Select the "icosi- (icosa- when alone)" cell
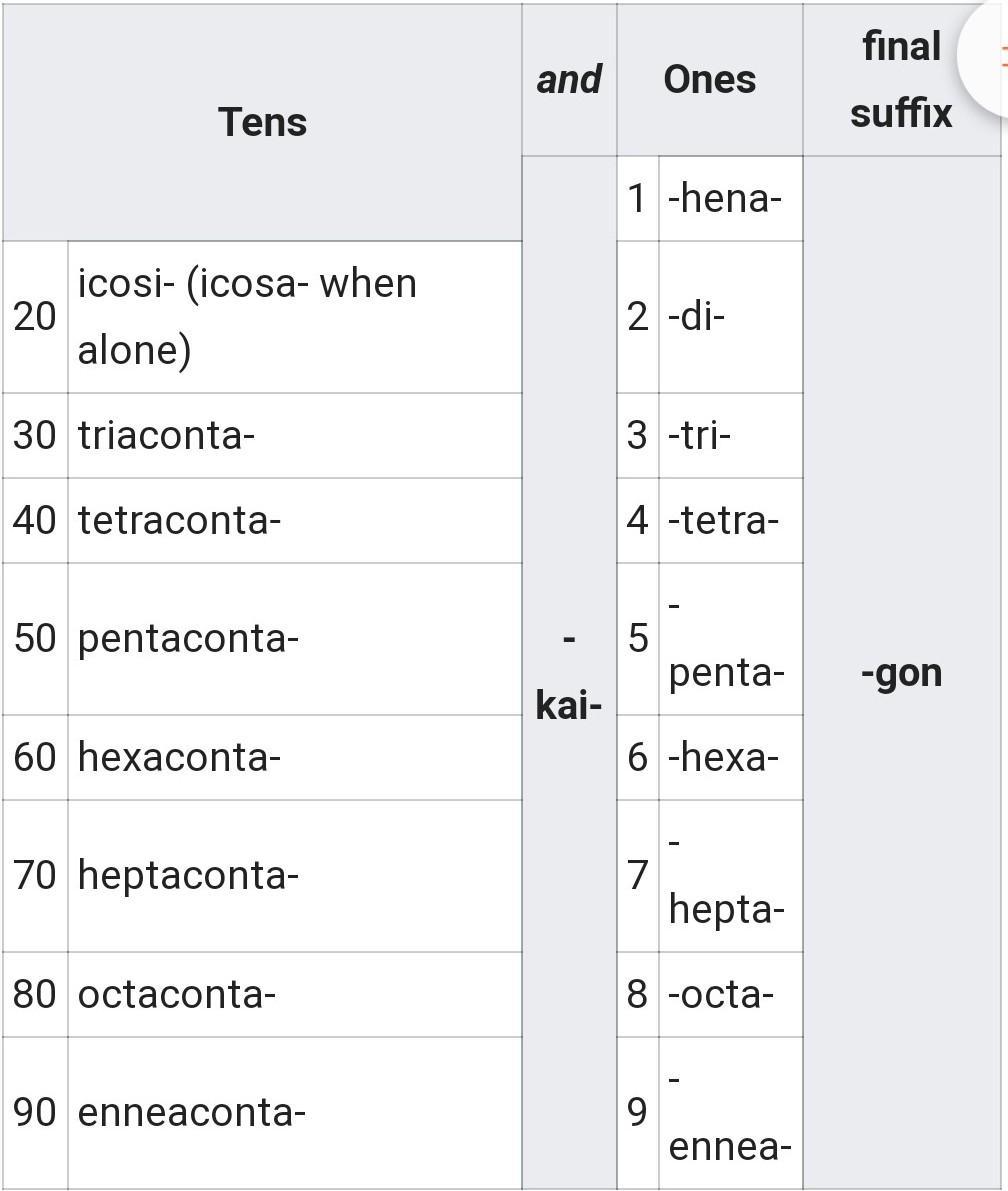1008x1191 pixels. pos(294,316)
